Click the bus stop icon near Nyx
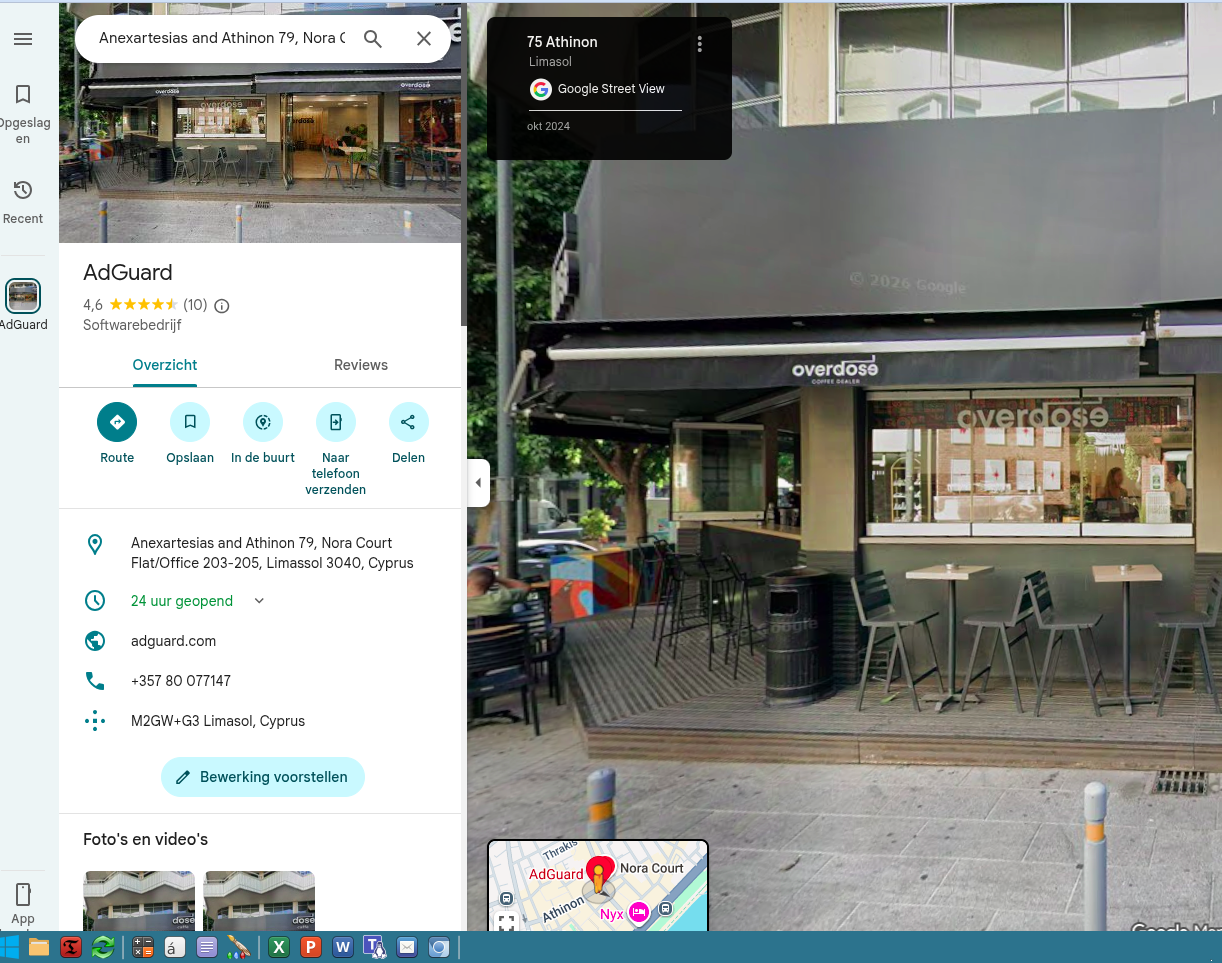Screen dimensions: 1222x963 pyautogui.click(x=666, y=908)
